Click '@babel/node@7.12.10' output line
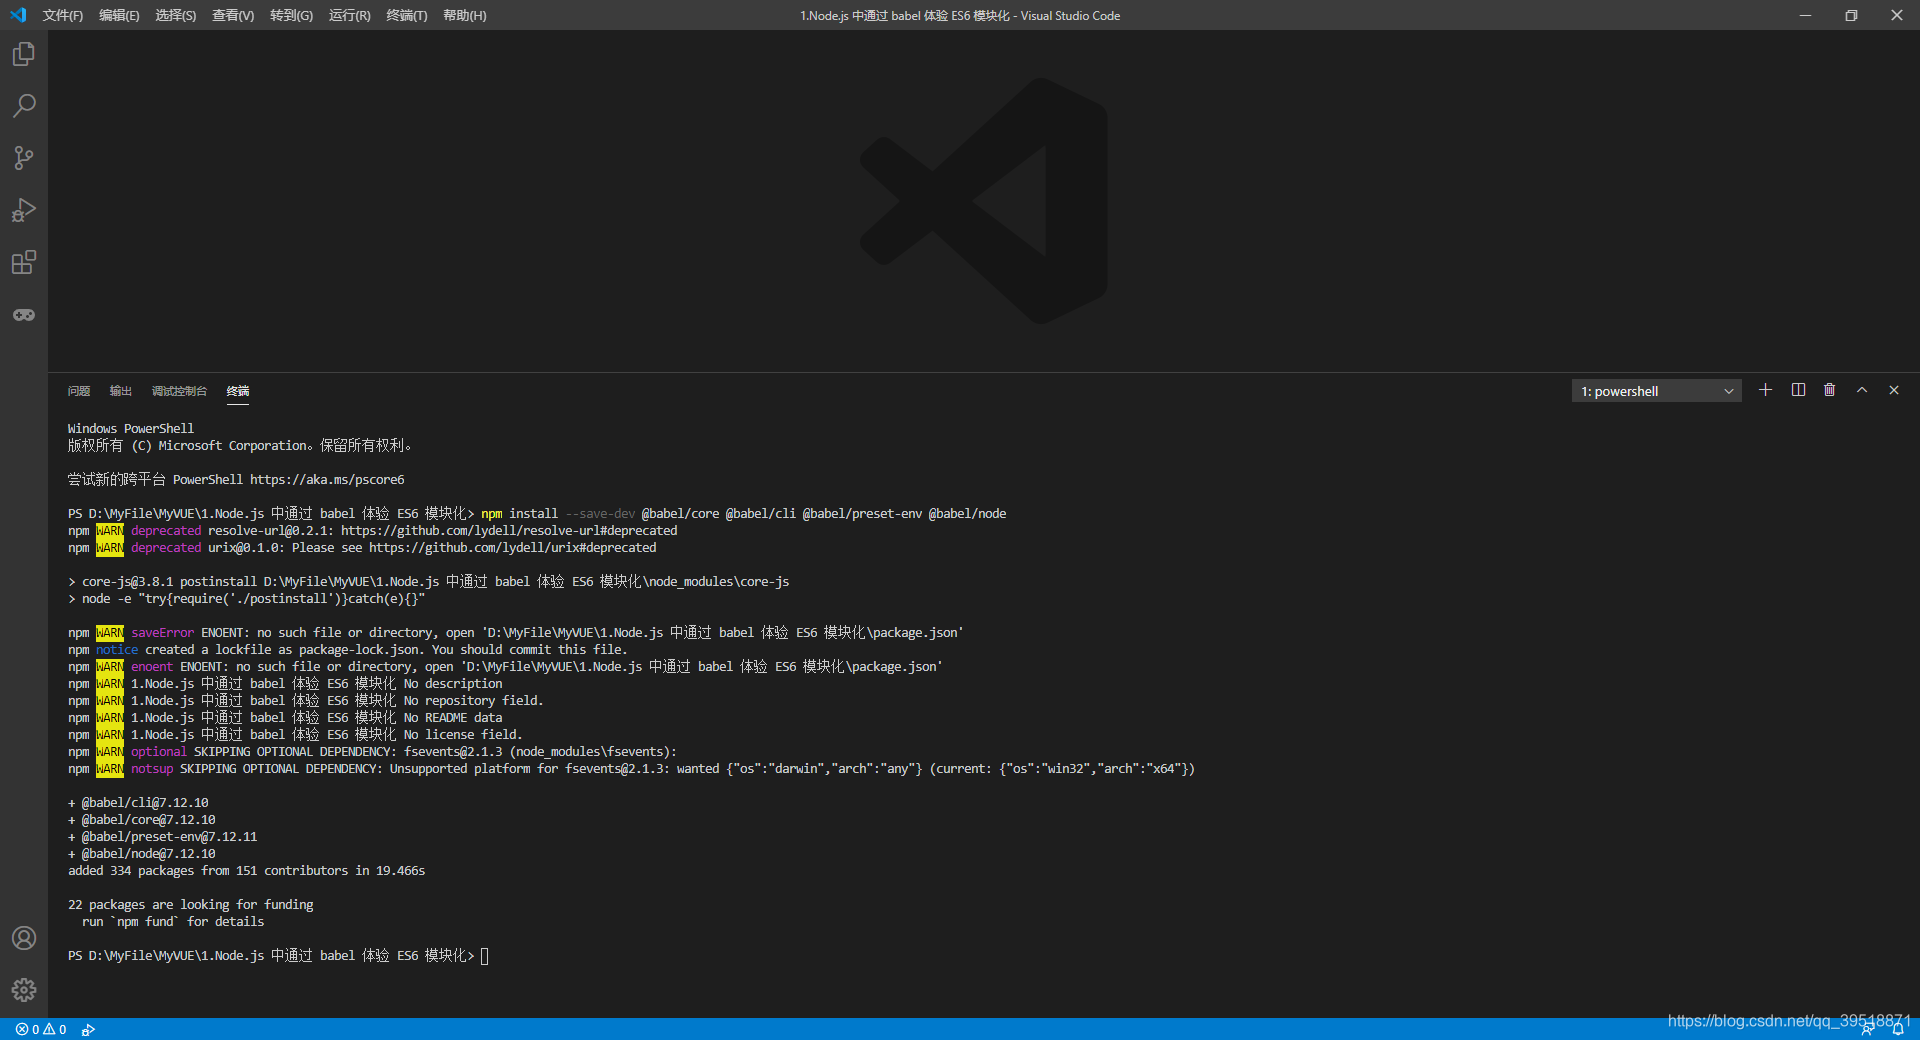This screenshot has height=1040, width=1920. coord(141,854)
